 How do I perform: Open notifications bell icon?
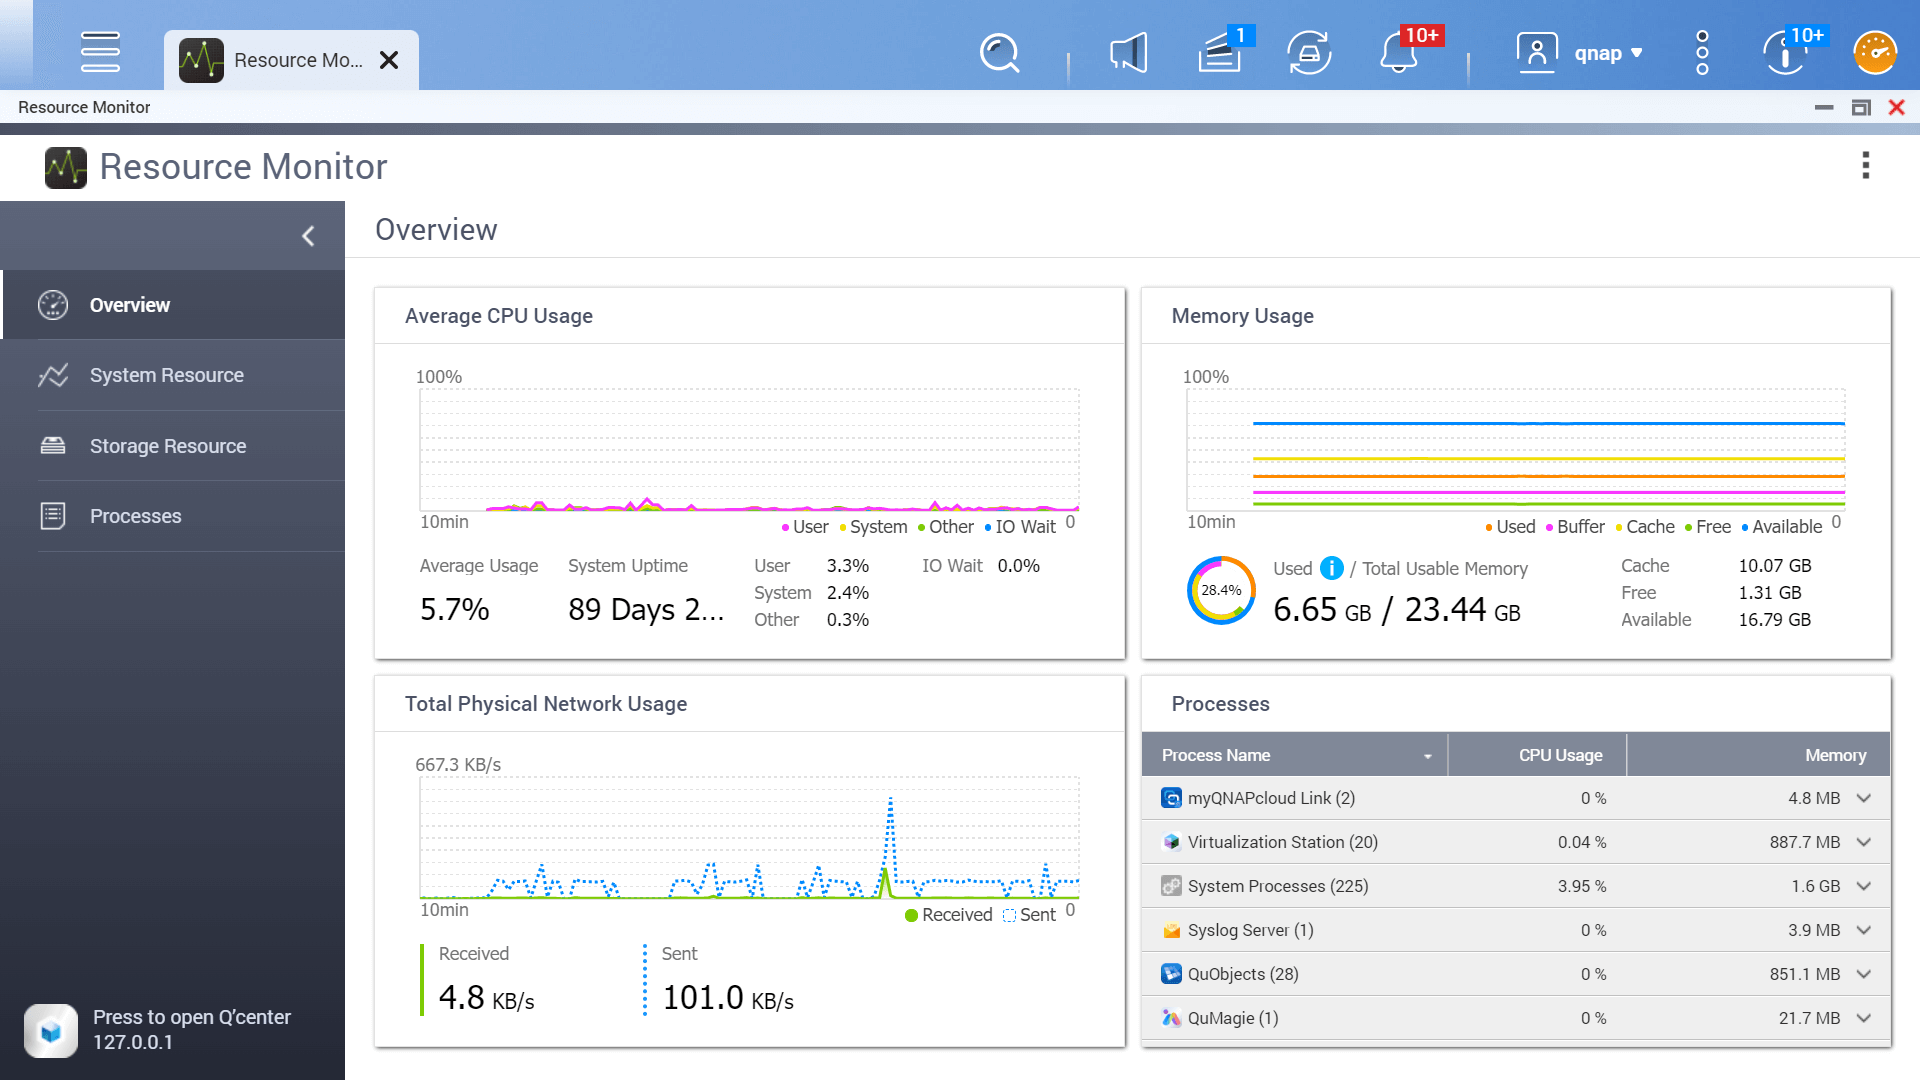pyautogui.click(x=1399, y=53)
